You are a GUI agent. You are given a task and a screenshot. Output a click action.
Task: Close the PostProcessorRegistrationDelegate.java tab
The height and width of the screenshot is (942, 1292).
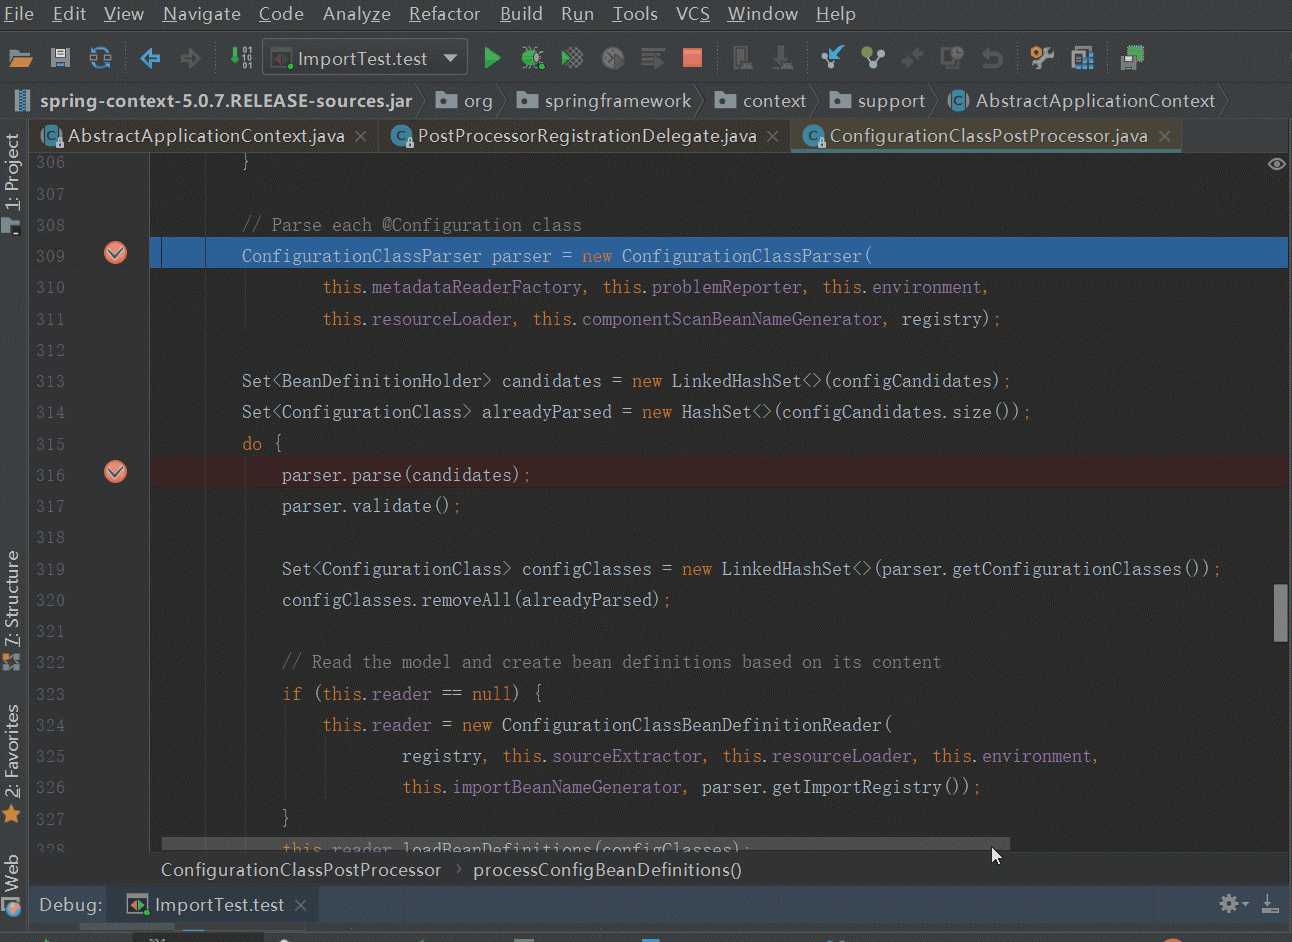click(x=773, y=136)
